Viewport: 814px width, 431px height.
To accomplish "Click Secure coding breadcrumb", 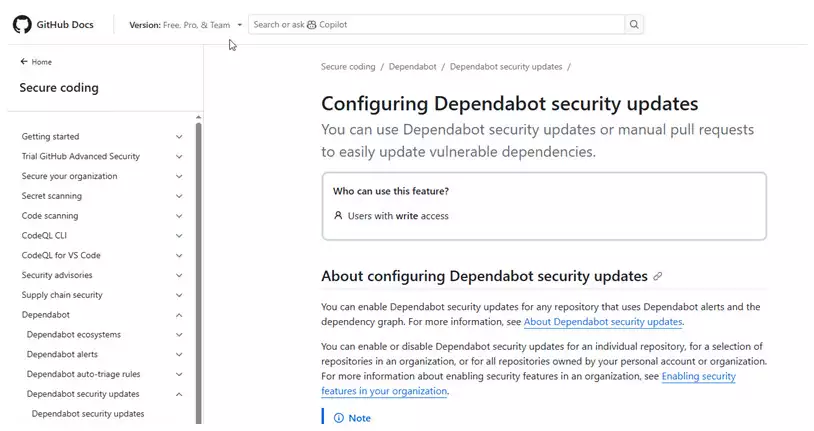I will click(348, 66).
